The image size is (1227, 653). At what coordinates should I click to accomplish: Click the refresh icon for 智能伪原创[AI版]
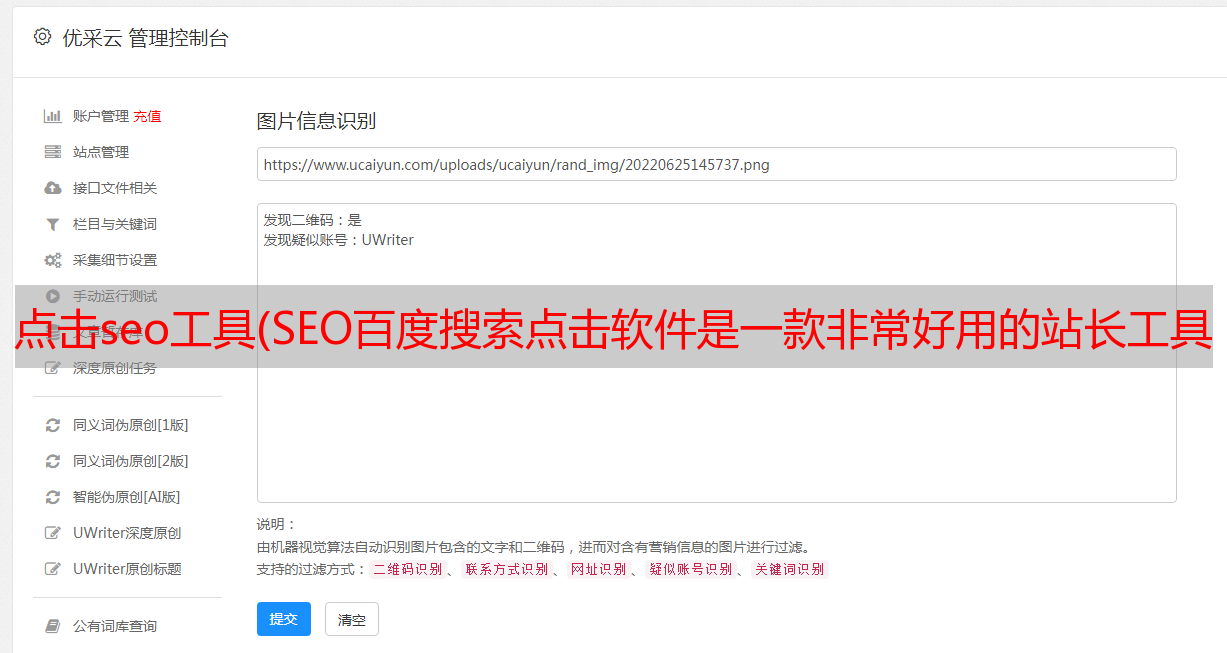tap(53, 497)
